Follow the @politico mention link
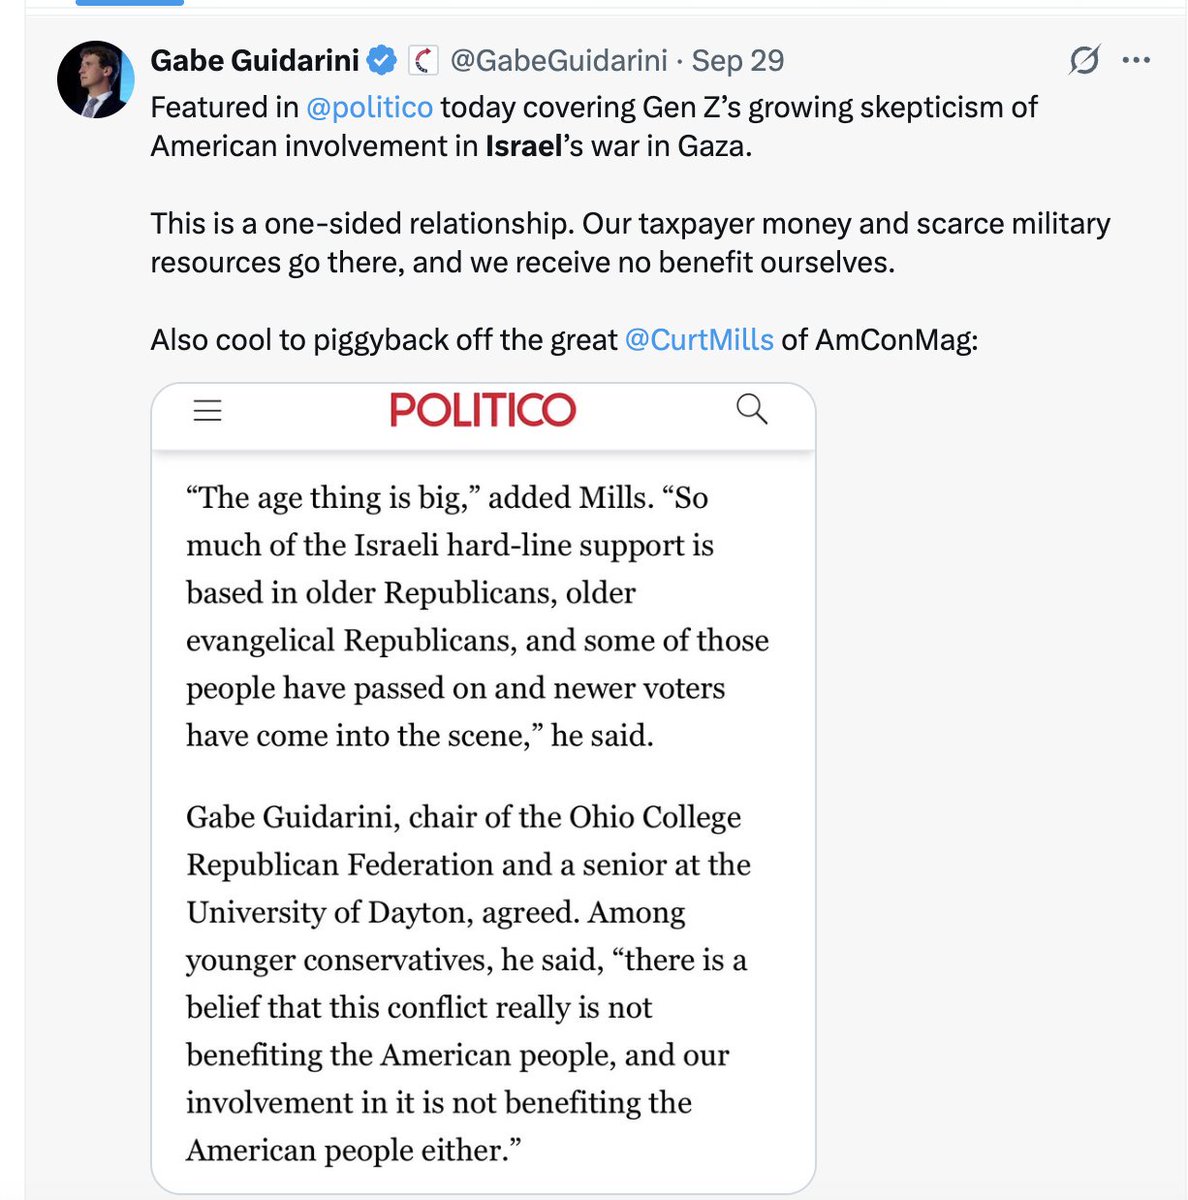Image resolution: width=1188 pixels, height=1200 pixels. pos(369,107)
